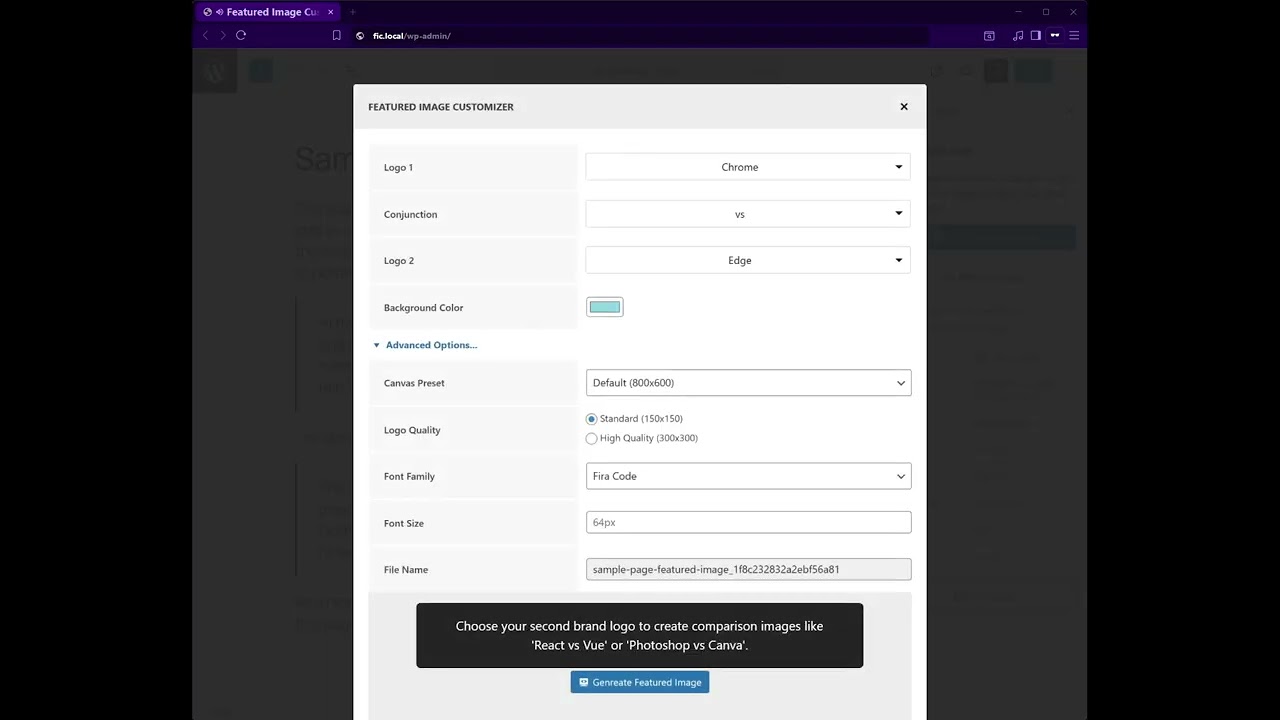Toggle the browser sidebar panel icon
Screen dimensions: 1280x720
pyautogui.click(x=1036, y=35)
